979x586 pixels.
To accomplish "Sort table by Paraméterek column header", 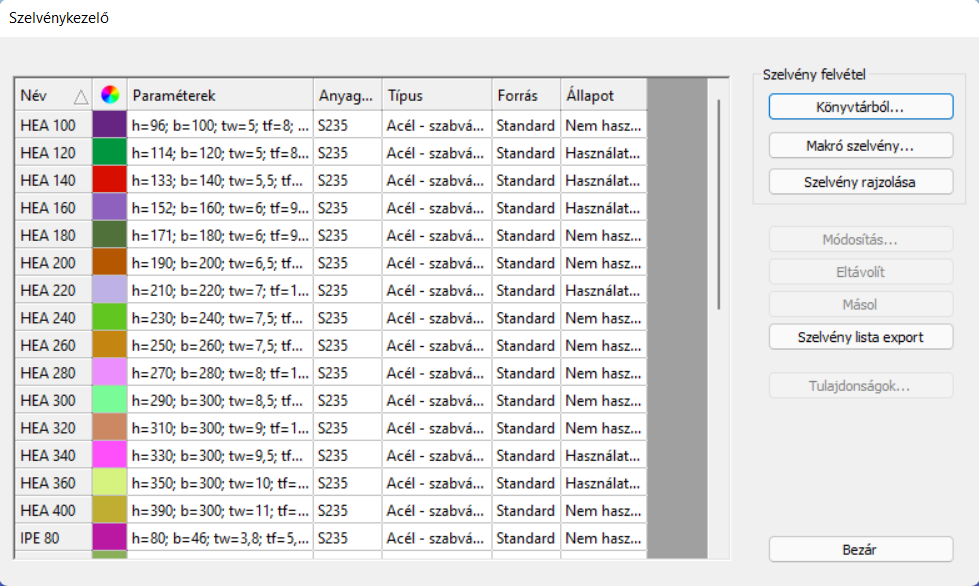I will pyautogui.click(x=220, y=96).
